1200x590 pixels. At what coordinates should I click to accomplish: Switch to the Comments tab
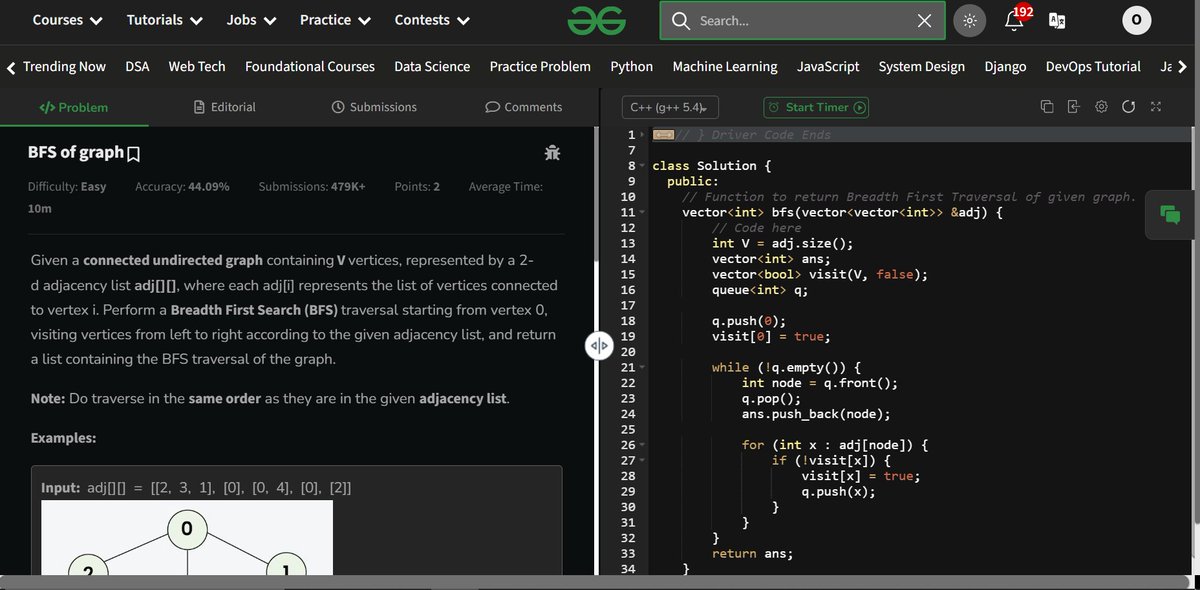pyautogui.click(x=523, y=107)
